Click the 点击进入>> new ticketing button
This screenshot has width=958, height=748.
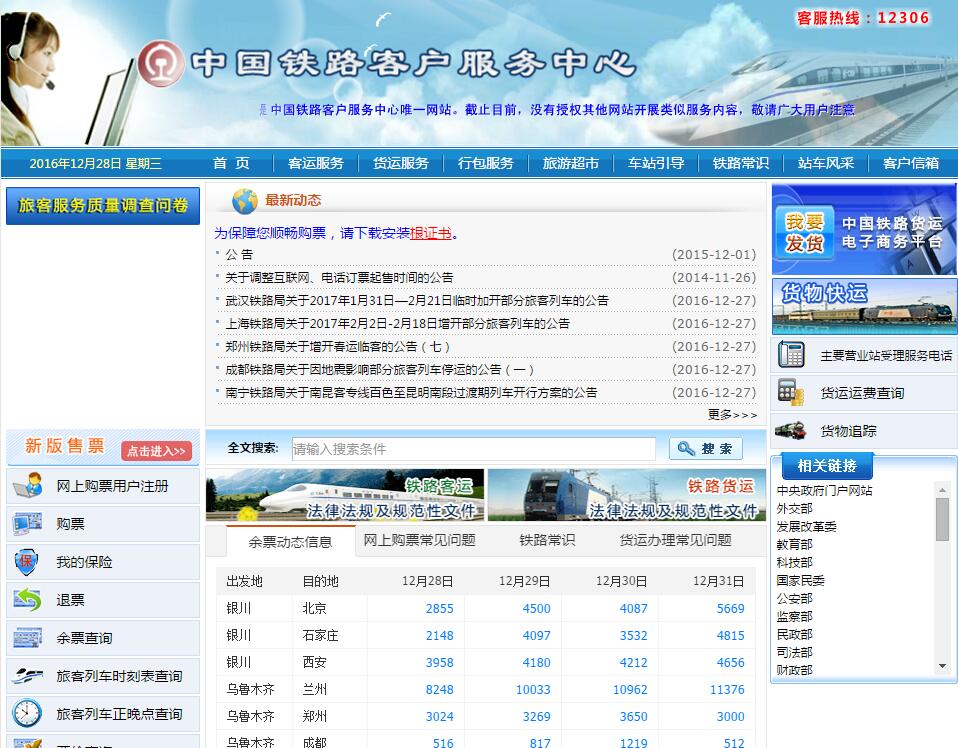coord(156,451)
